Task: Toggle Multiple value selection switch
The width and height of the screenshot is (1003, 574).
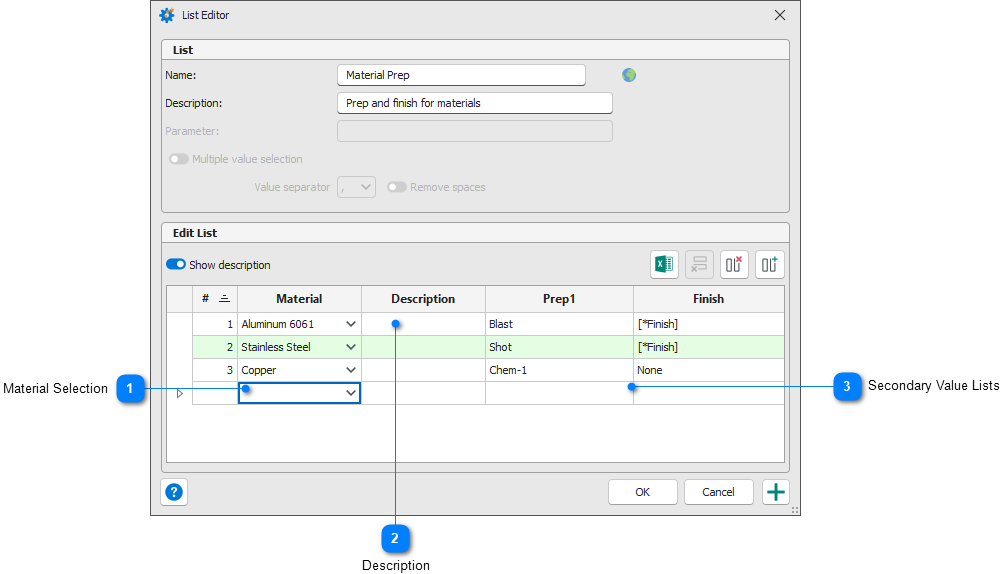Action: point(178,159)
